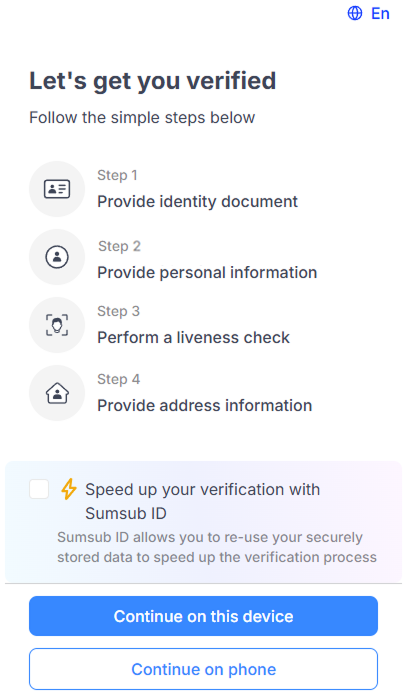Click the Sumsub ID description text
Screen dimensions: 407x695
217,547
